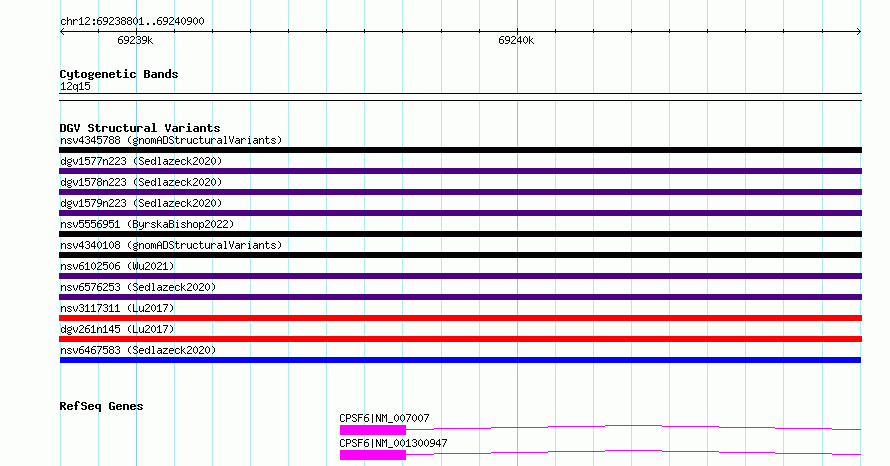Screen dimensions: 890x466
Task: Click the nsv4340108 (gnomADStructuralVariants) label
Action: point(171,245)
